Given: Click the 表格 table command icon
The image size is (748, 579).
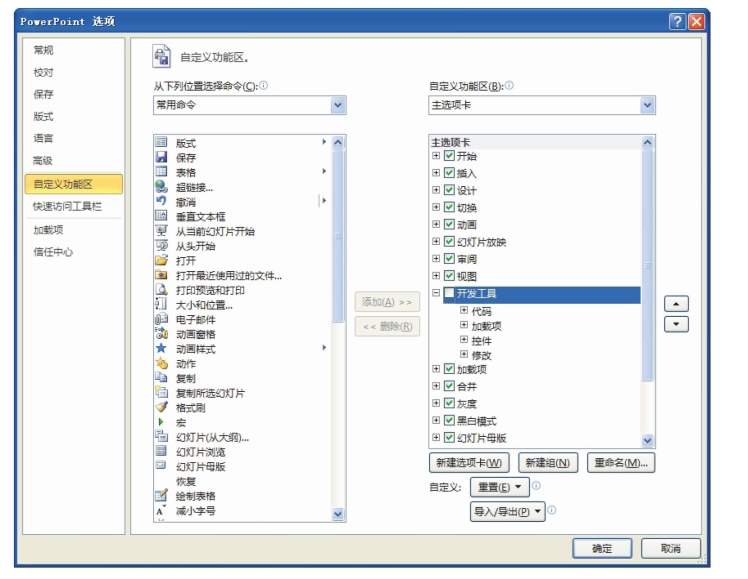Looking at the screenshot, I should point(162,172).
